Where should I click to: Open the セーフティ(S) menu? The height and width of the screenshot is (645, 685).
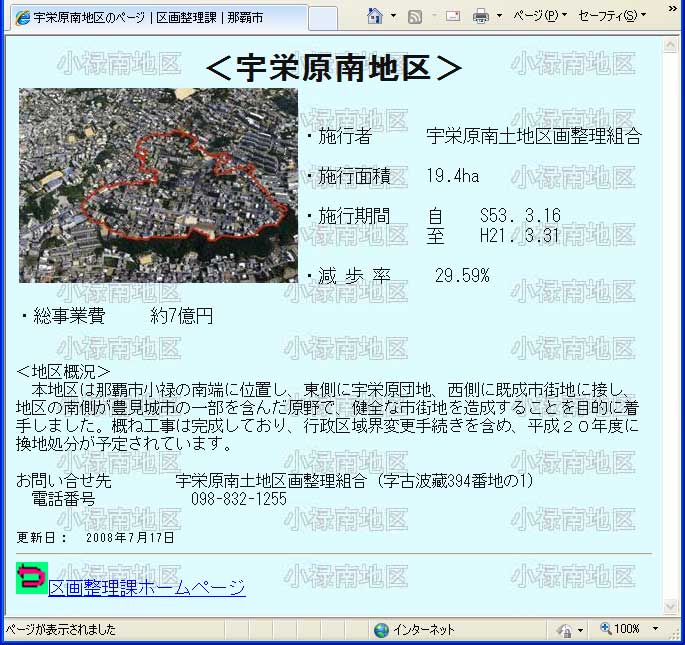612,16
